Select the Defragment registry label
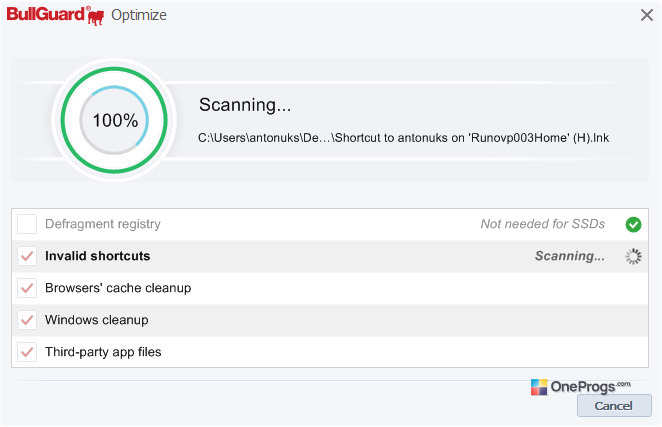Image resolution: width=662 pixels, height=427 pixels. click(x=103, y=224)
